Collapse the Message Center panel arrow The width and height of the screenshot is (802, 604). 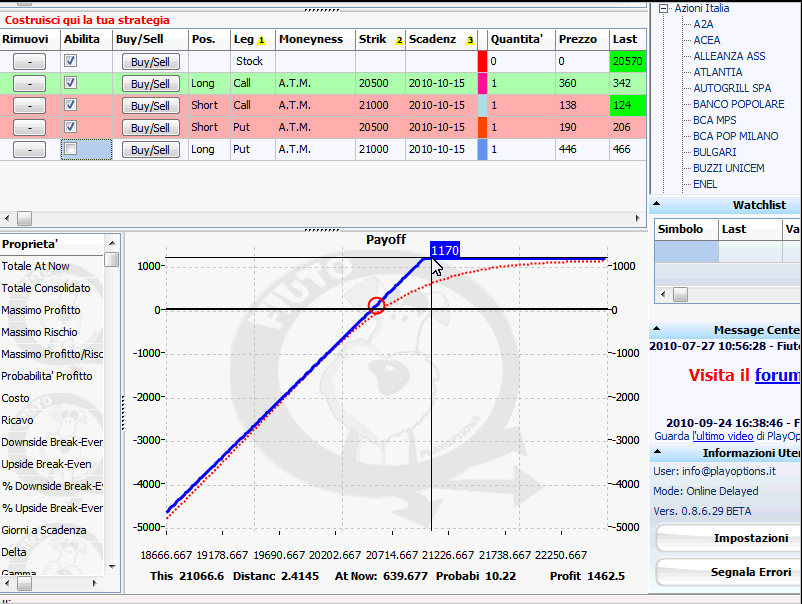pyautogui.click(x=657, y=329)
